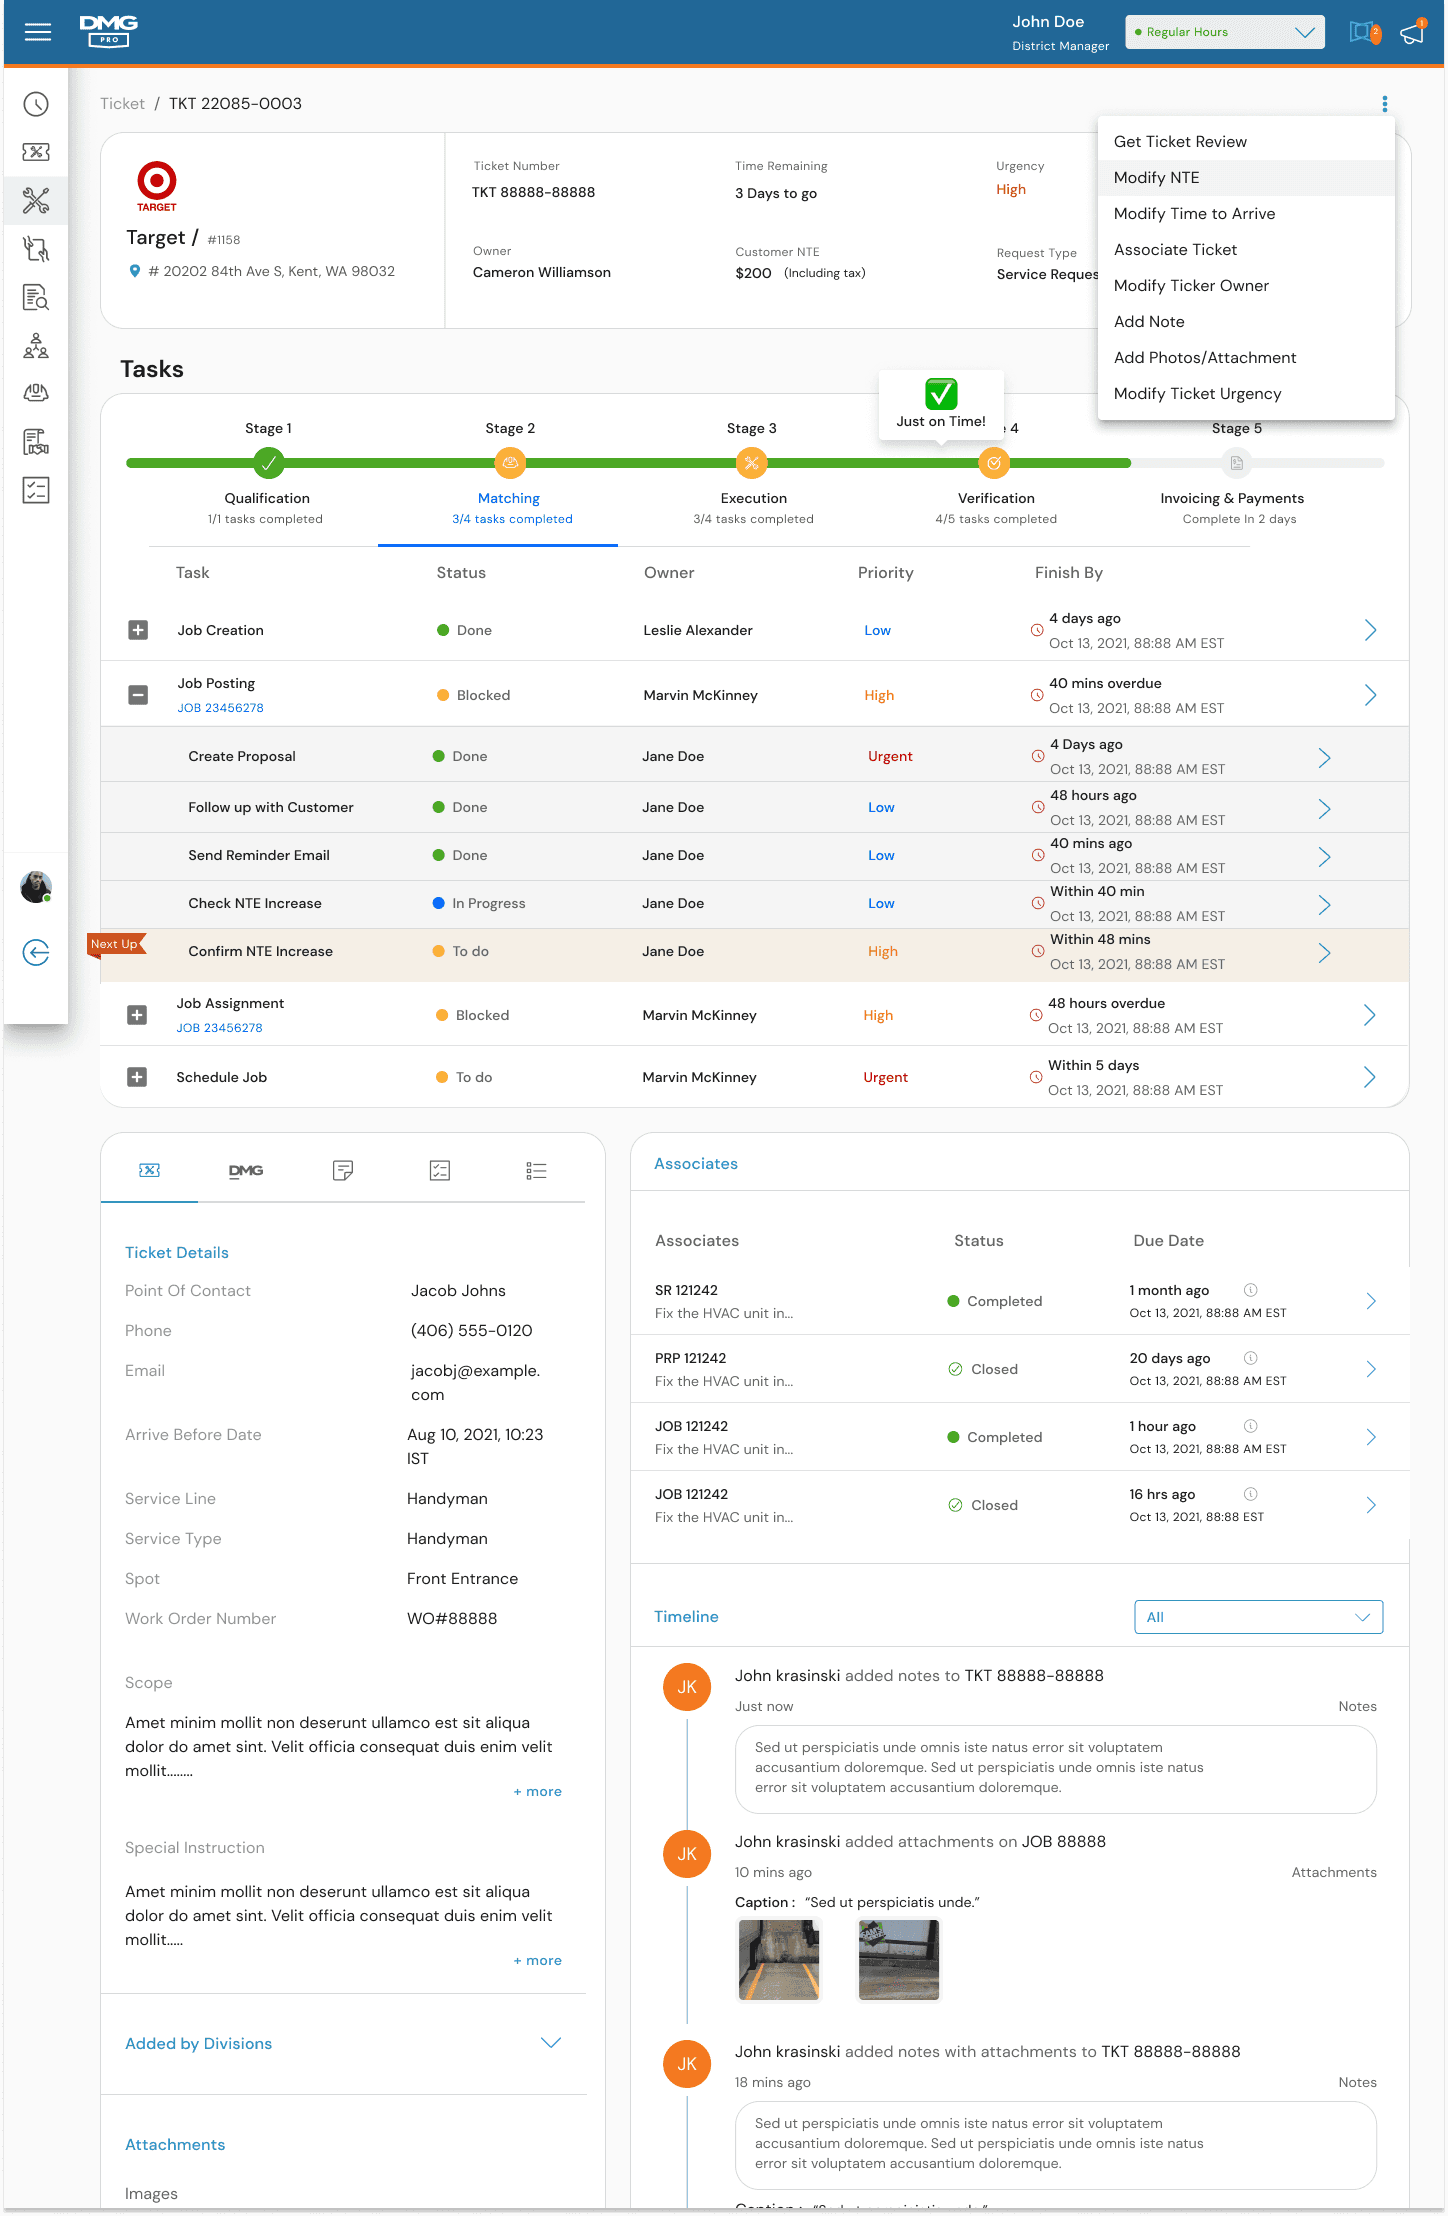1448x2216 pixels.
Task: Select Modify Ticker Owner option
Action: 1246,285
